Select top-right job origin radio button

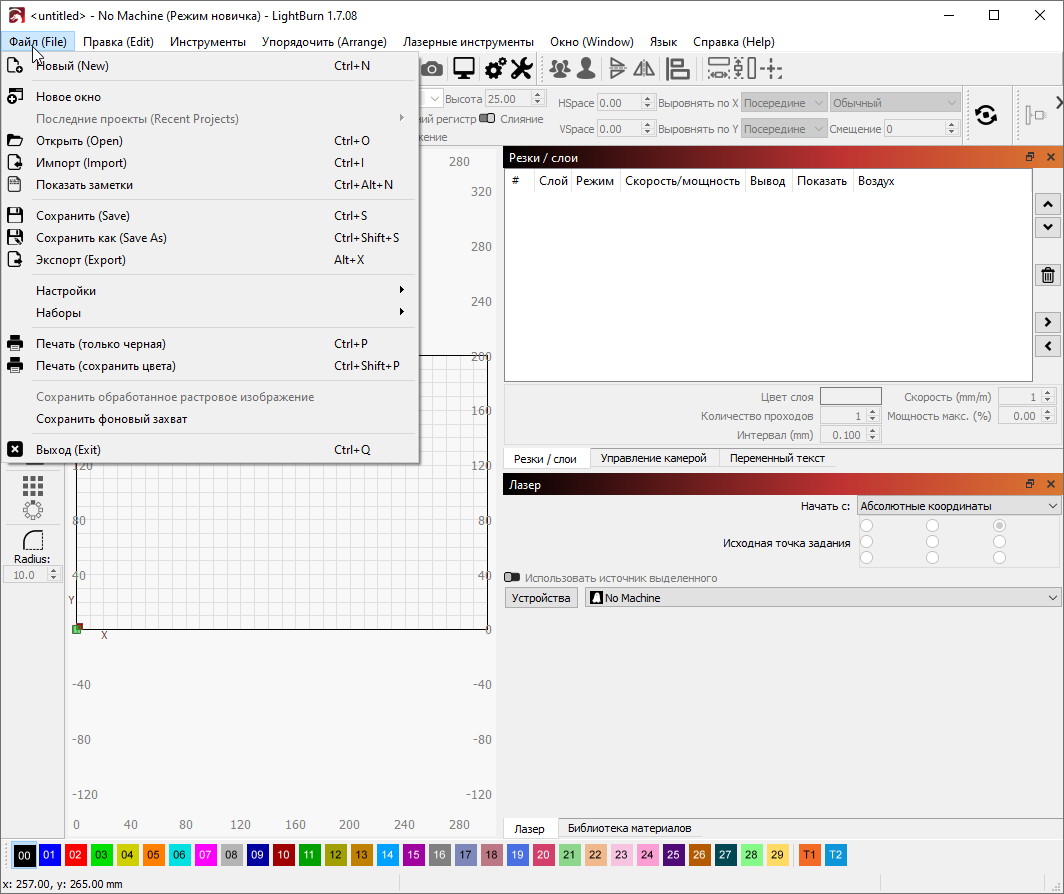(x=999, y=525)
